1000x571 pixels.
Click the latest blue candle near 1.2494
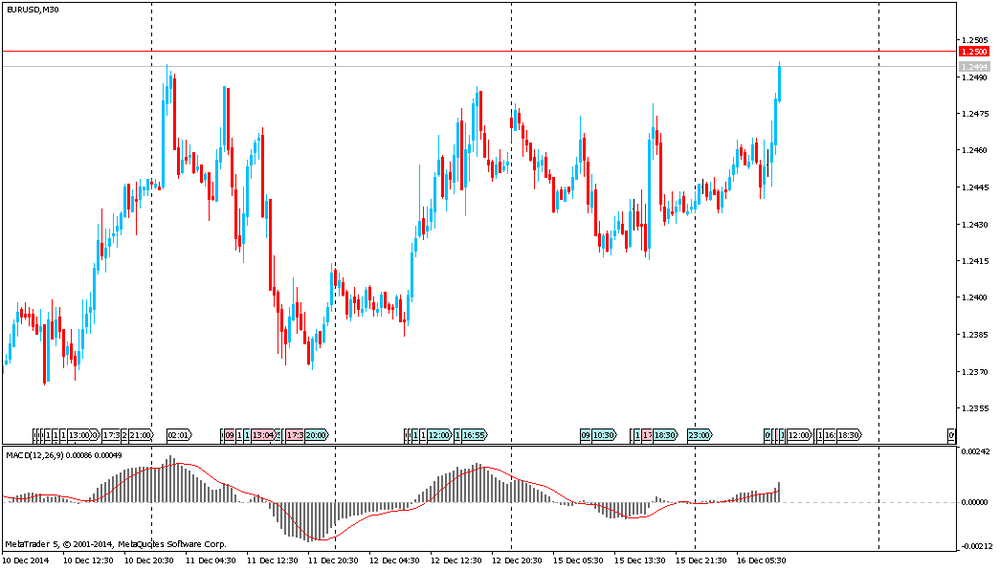[779, 82]
